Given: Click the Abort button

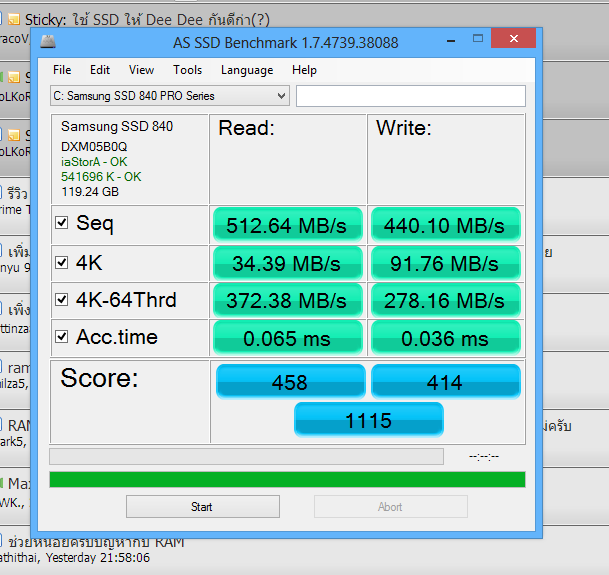Looking at the screenshot, I should click(391, 507).
